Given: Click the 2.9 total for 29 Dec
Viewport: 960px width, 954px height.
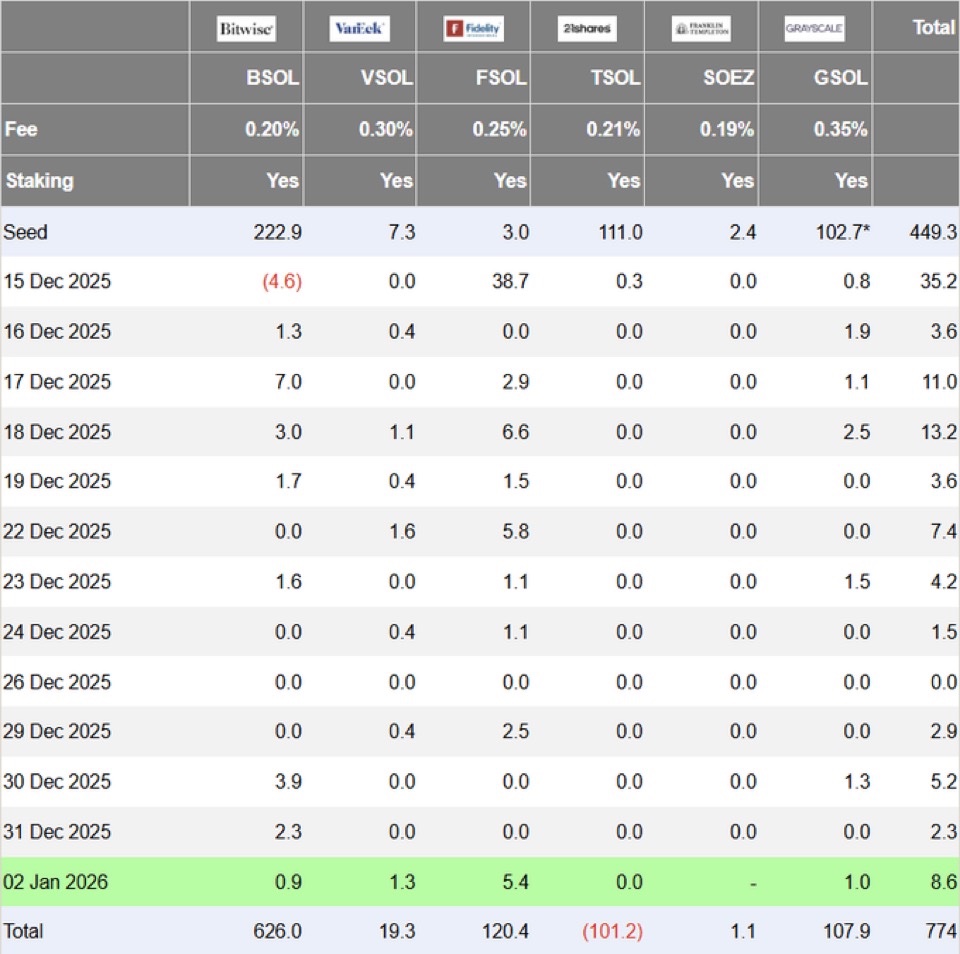Looking at the screenshot, I should (x=943, y=731).
